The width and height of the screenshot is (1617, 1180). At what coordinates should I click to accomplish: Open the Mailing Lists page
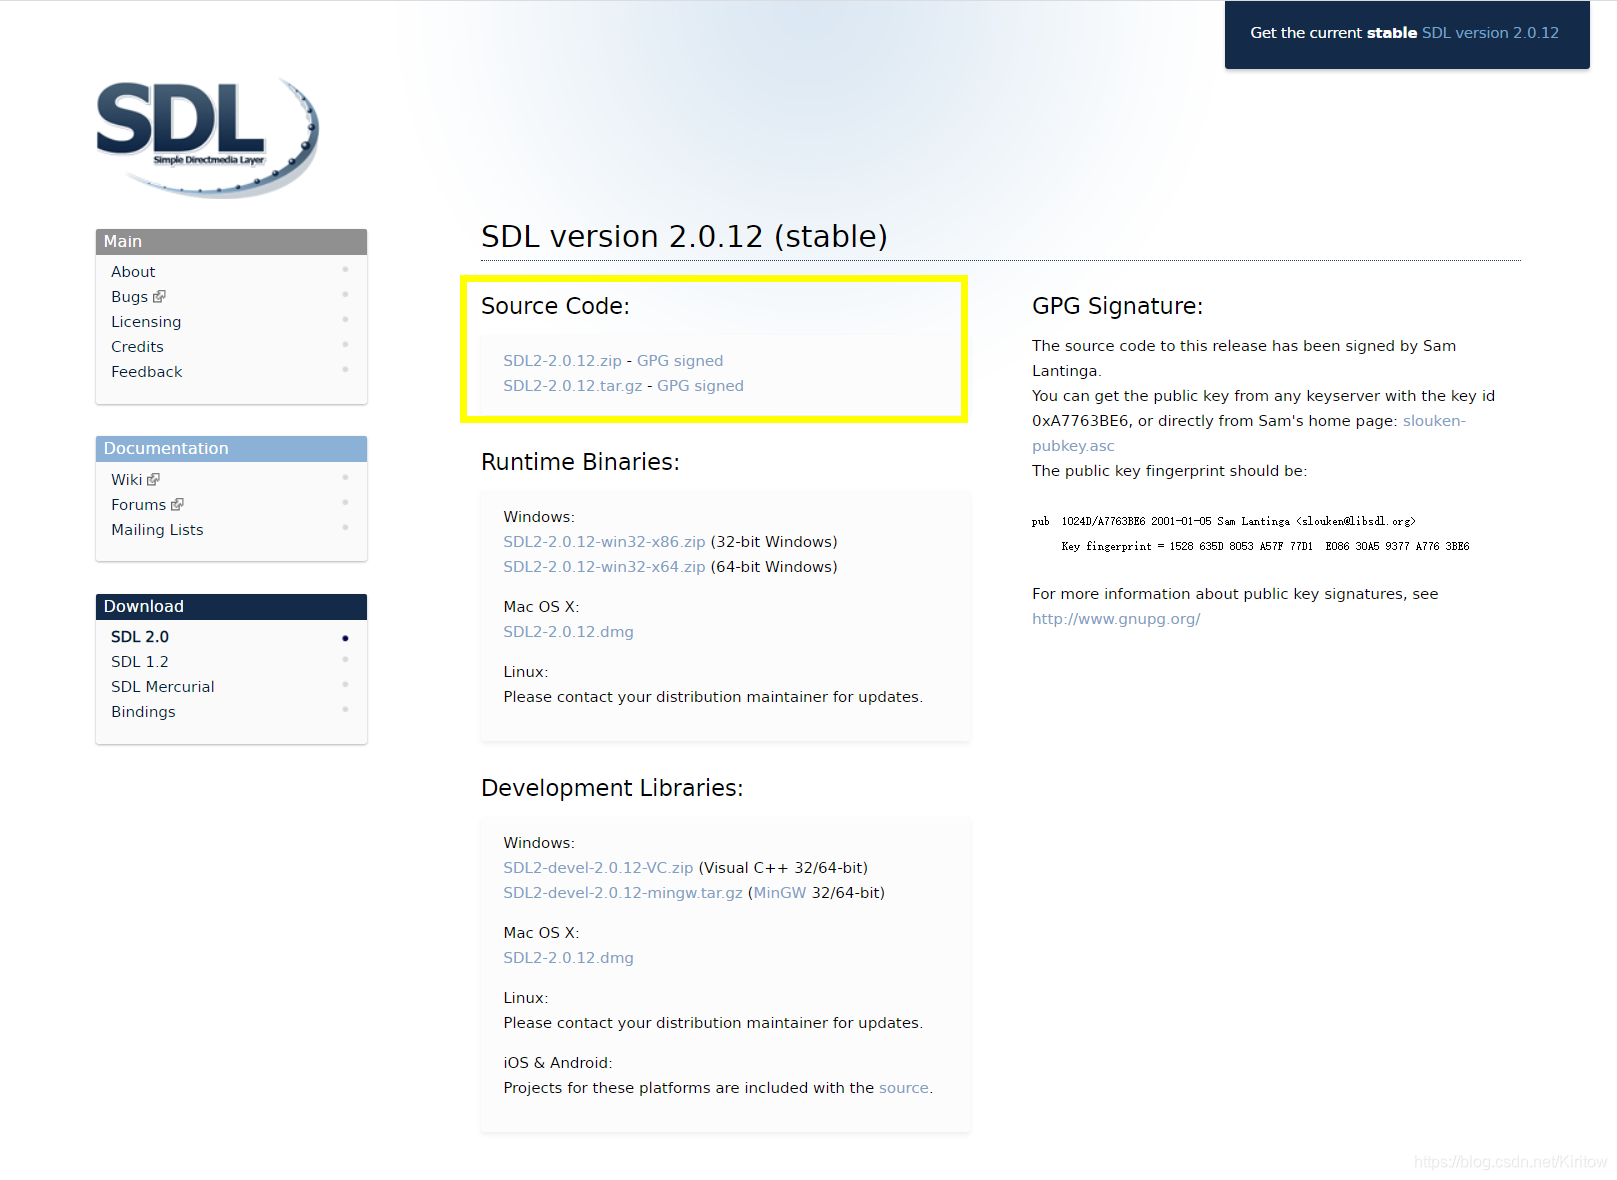[x=157, y=530]
